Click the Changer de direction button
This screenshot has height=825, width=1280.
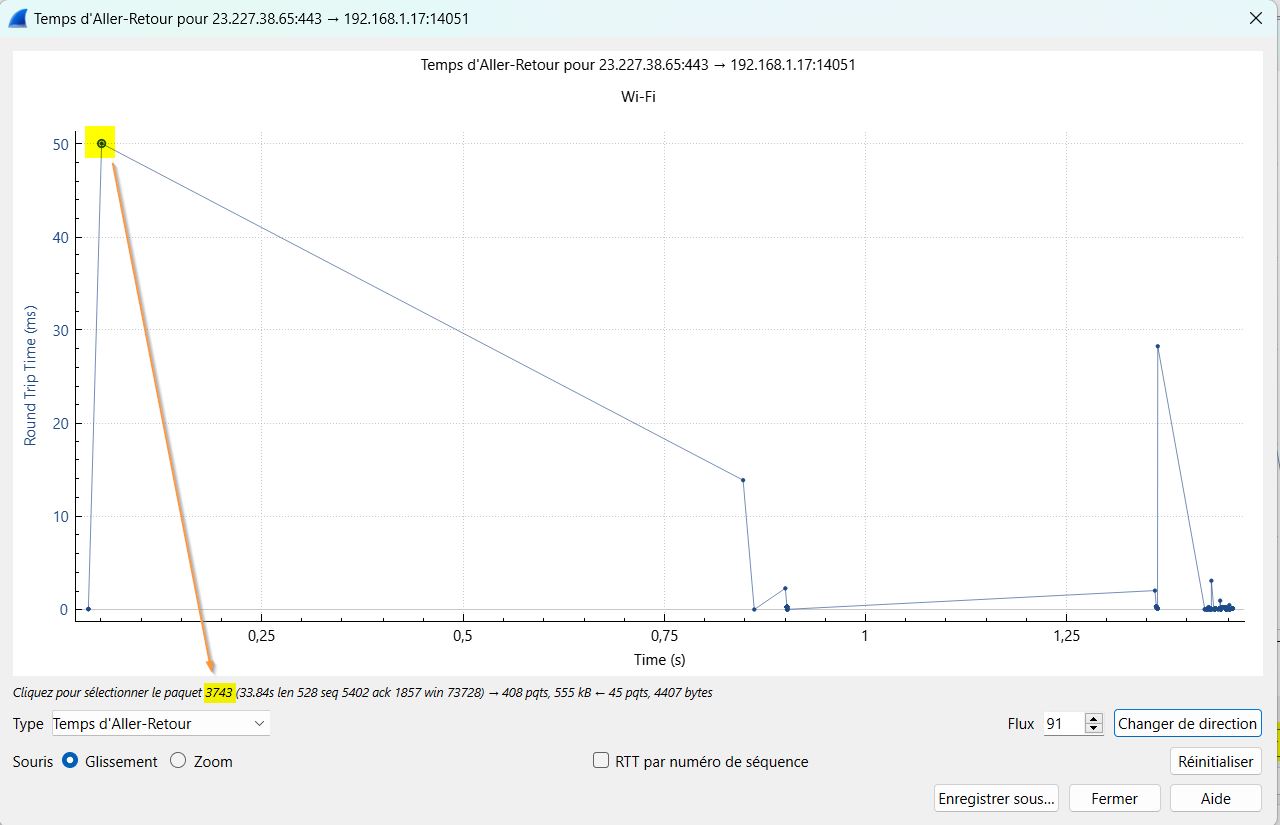click(x=1187, y=723)
